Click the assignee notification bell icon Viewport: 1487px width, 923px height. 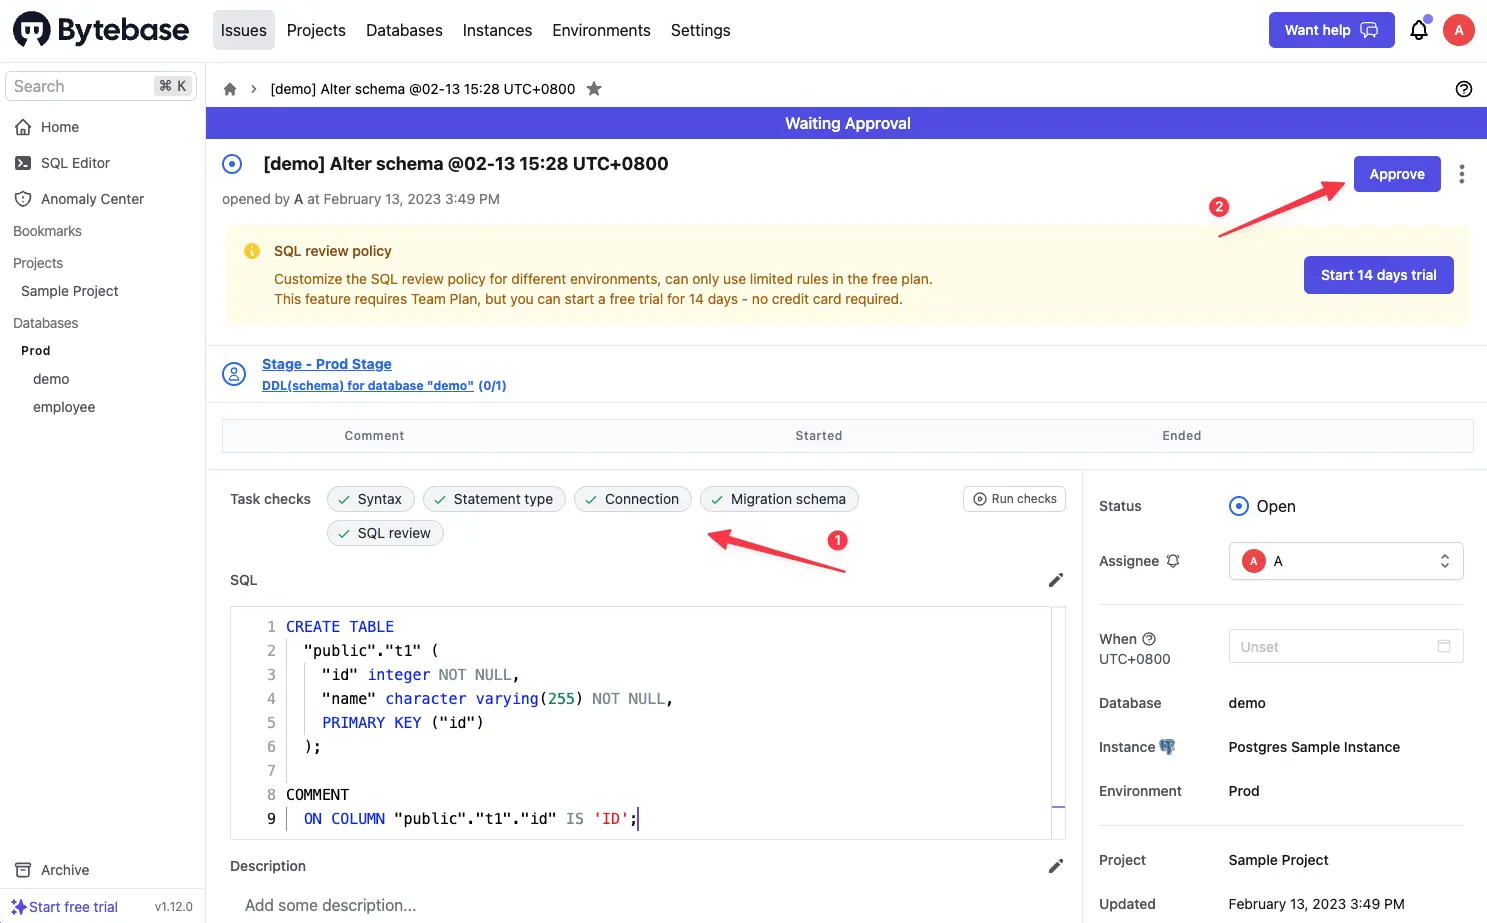coord(1173,561)
